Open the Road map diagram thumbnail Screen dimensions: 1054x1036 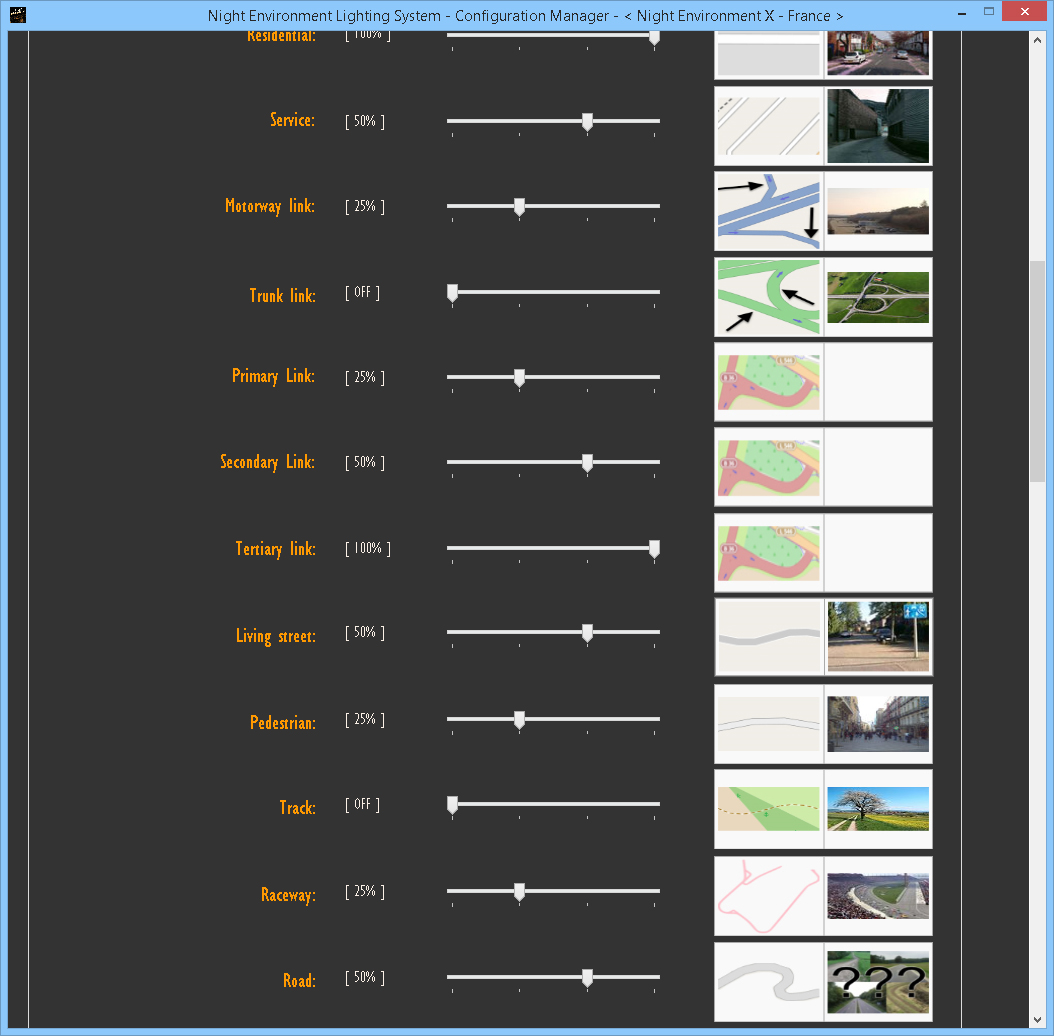[x=768, y=982]
